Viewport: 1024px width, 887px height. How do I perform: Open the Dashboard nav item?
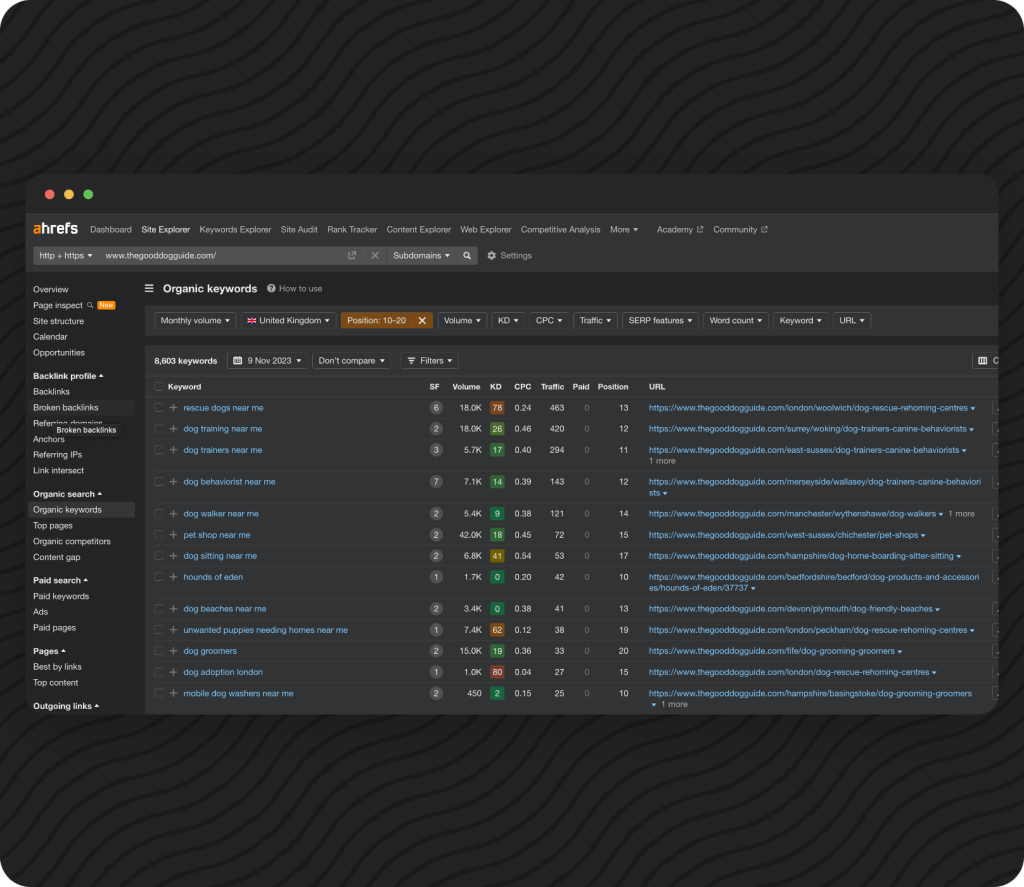(x=110, y=229)
